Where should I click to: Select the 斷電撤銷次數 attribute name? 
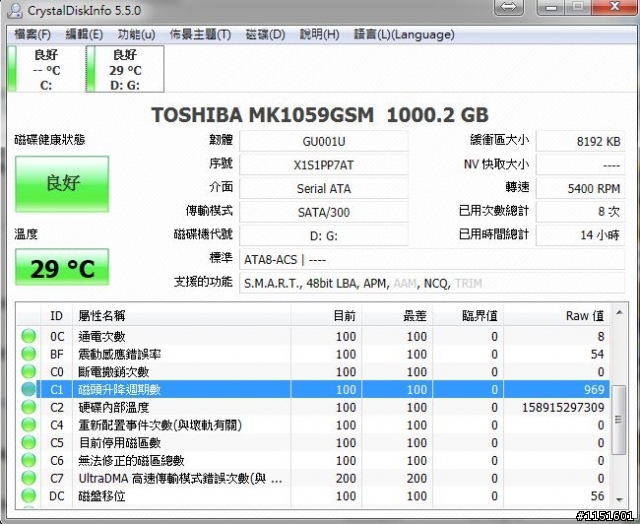click(x=113, y=372)
